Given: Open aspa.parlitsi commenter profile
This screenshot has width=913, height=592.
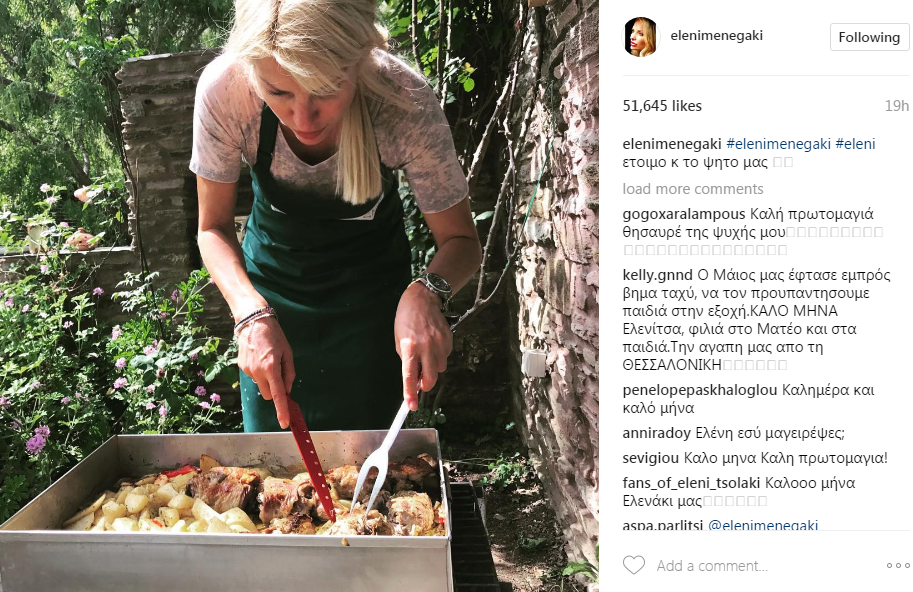Looking at the screenshot, I should tap(662, 525).
